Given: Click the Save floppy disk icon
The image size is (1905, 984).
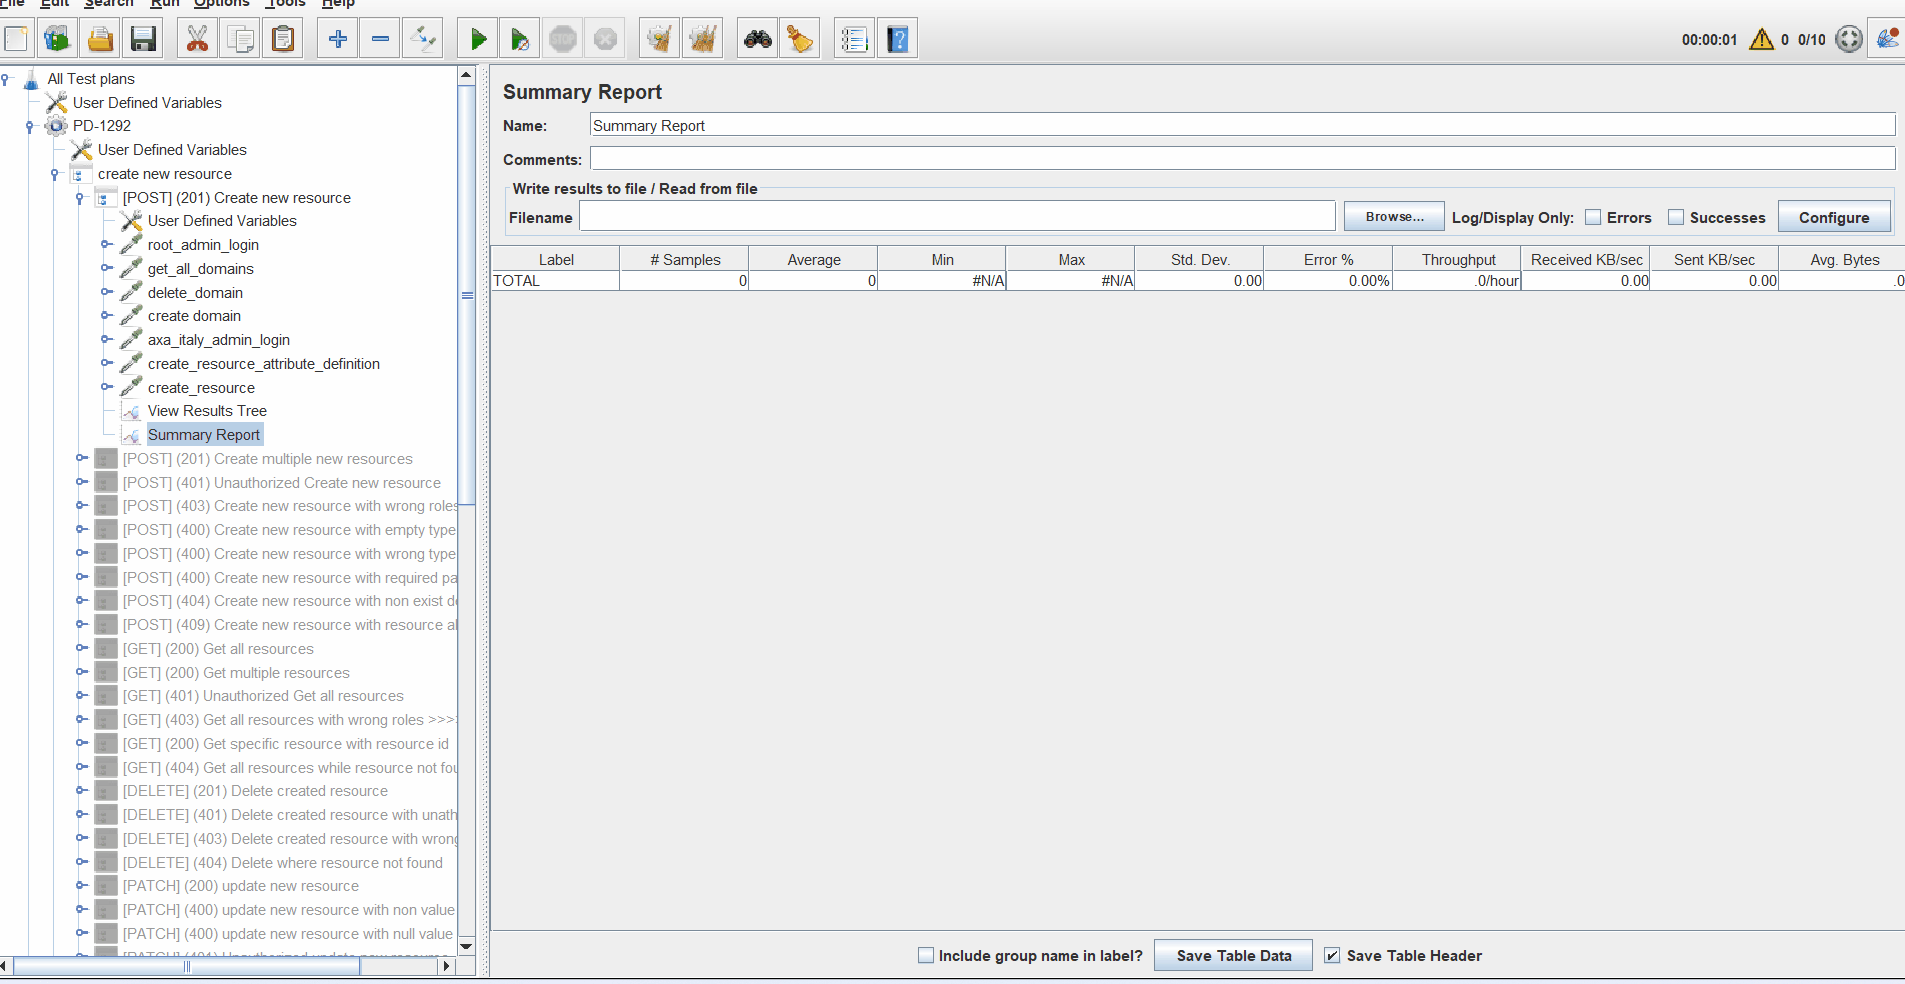Looking at the screenshot, I should pyautogui.click(x=143, y=40).
